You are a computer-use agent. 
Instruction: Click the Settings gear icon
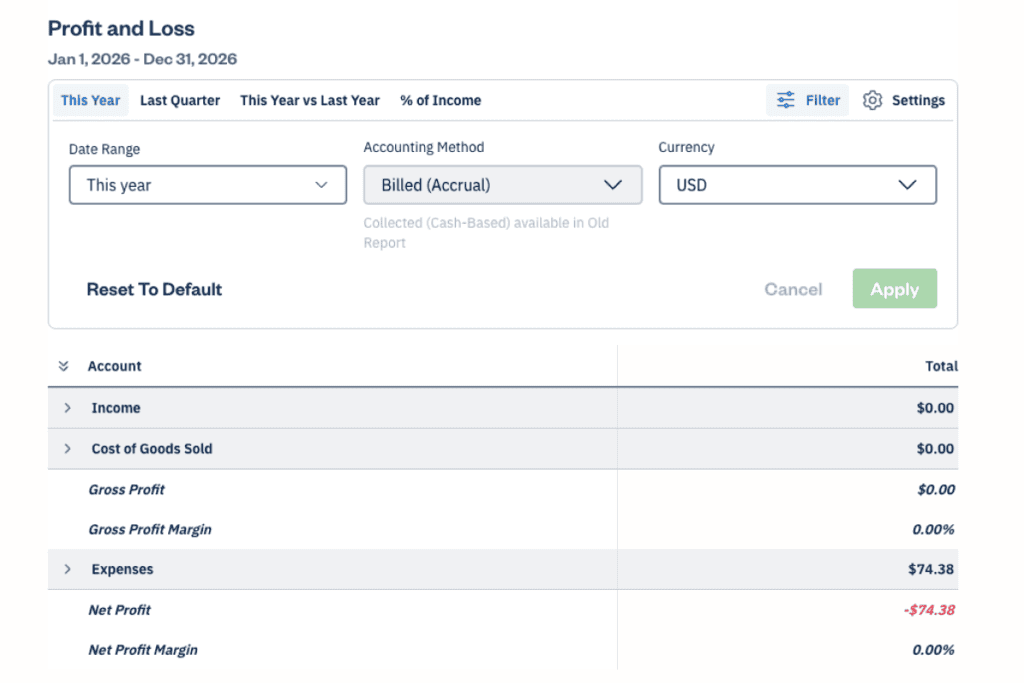click(872, 100)
